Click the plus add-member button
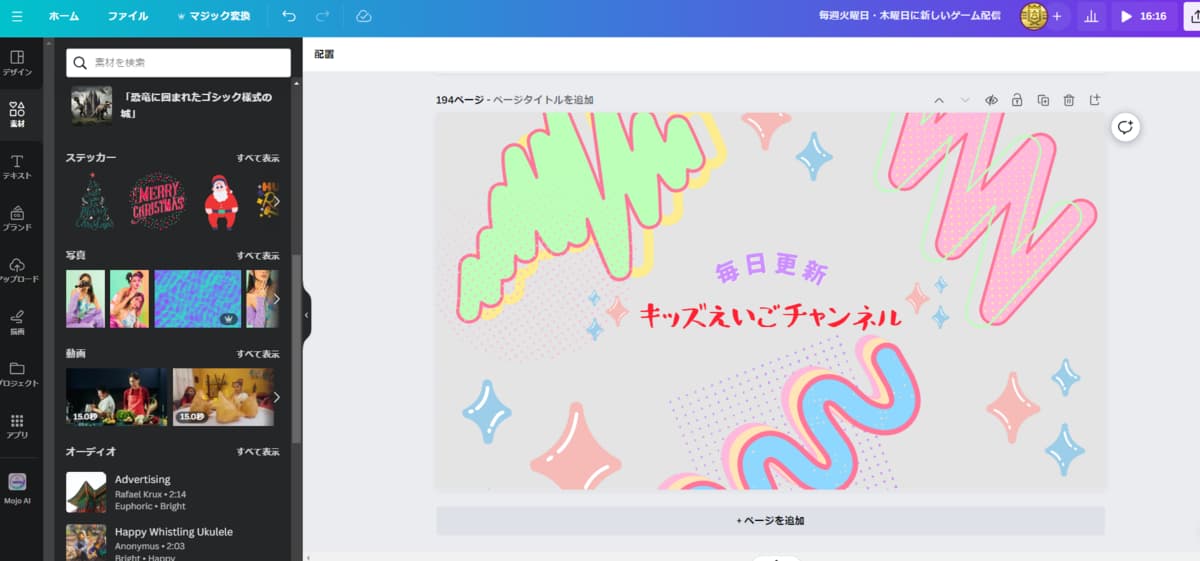The width and height of the screenshot is (1200, 561). (x=1057, y=16)
